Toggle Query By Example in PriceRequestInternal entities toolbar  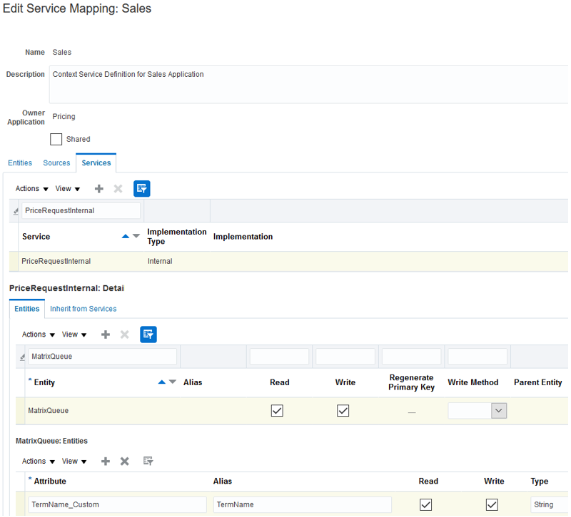148,334
